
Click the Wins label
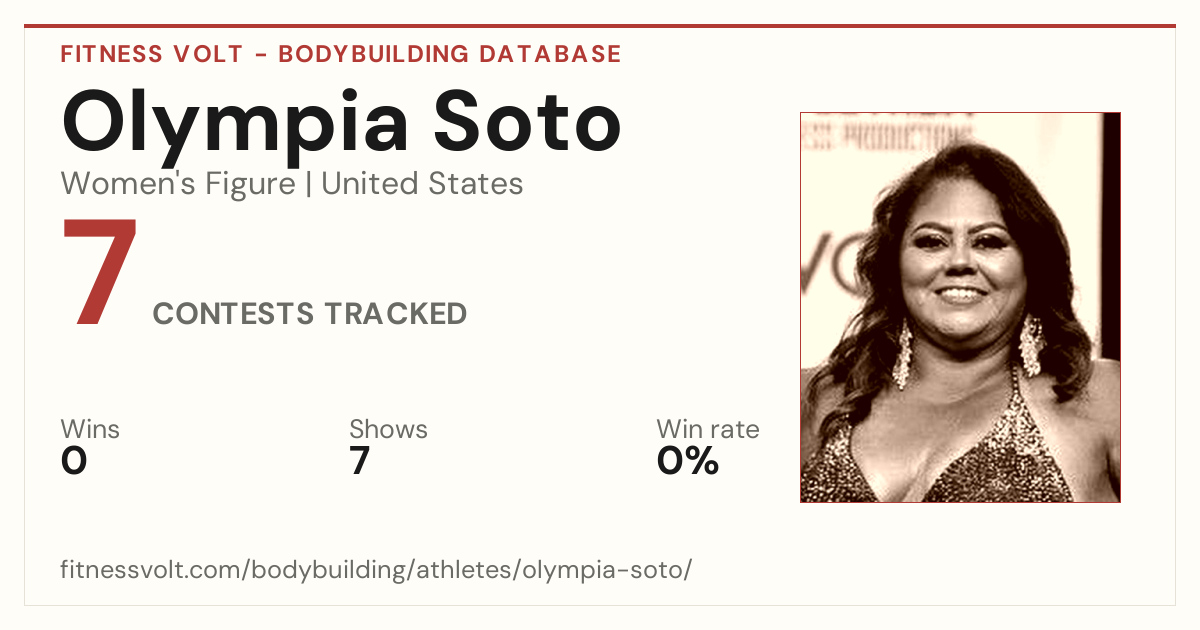click(x=90, y=429)
